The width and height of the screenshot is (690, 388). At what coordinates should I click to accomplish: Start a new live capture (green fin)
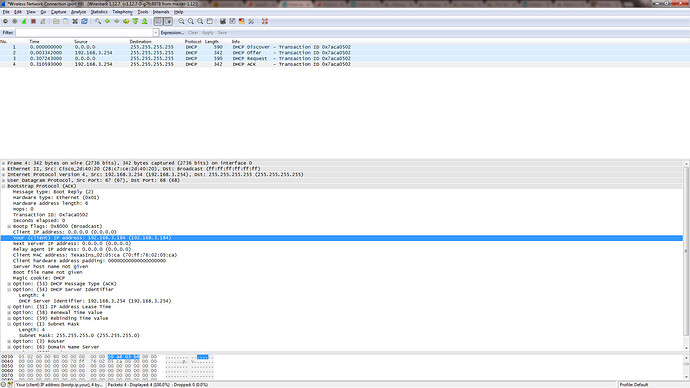point(24,21)
